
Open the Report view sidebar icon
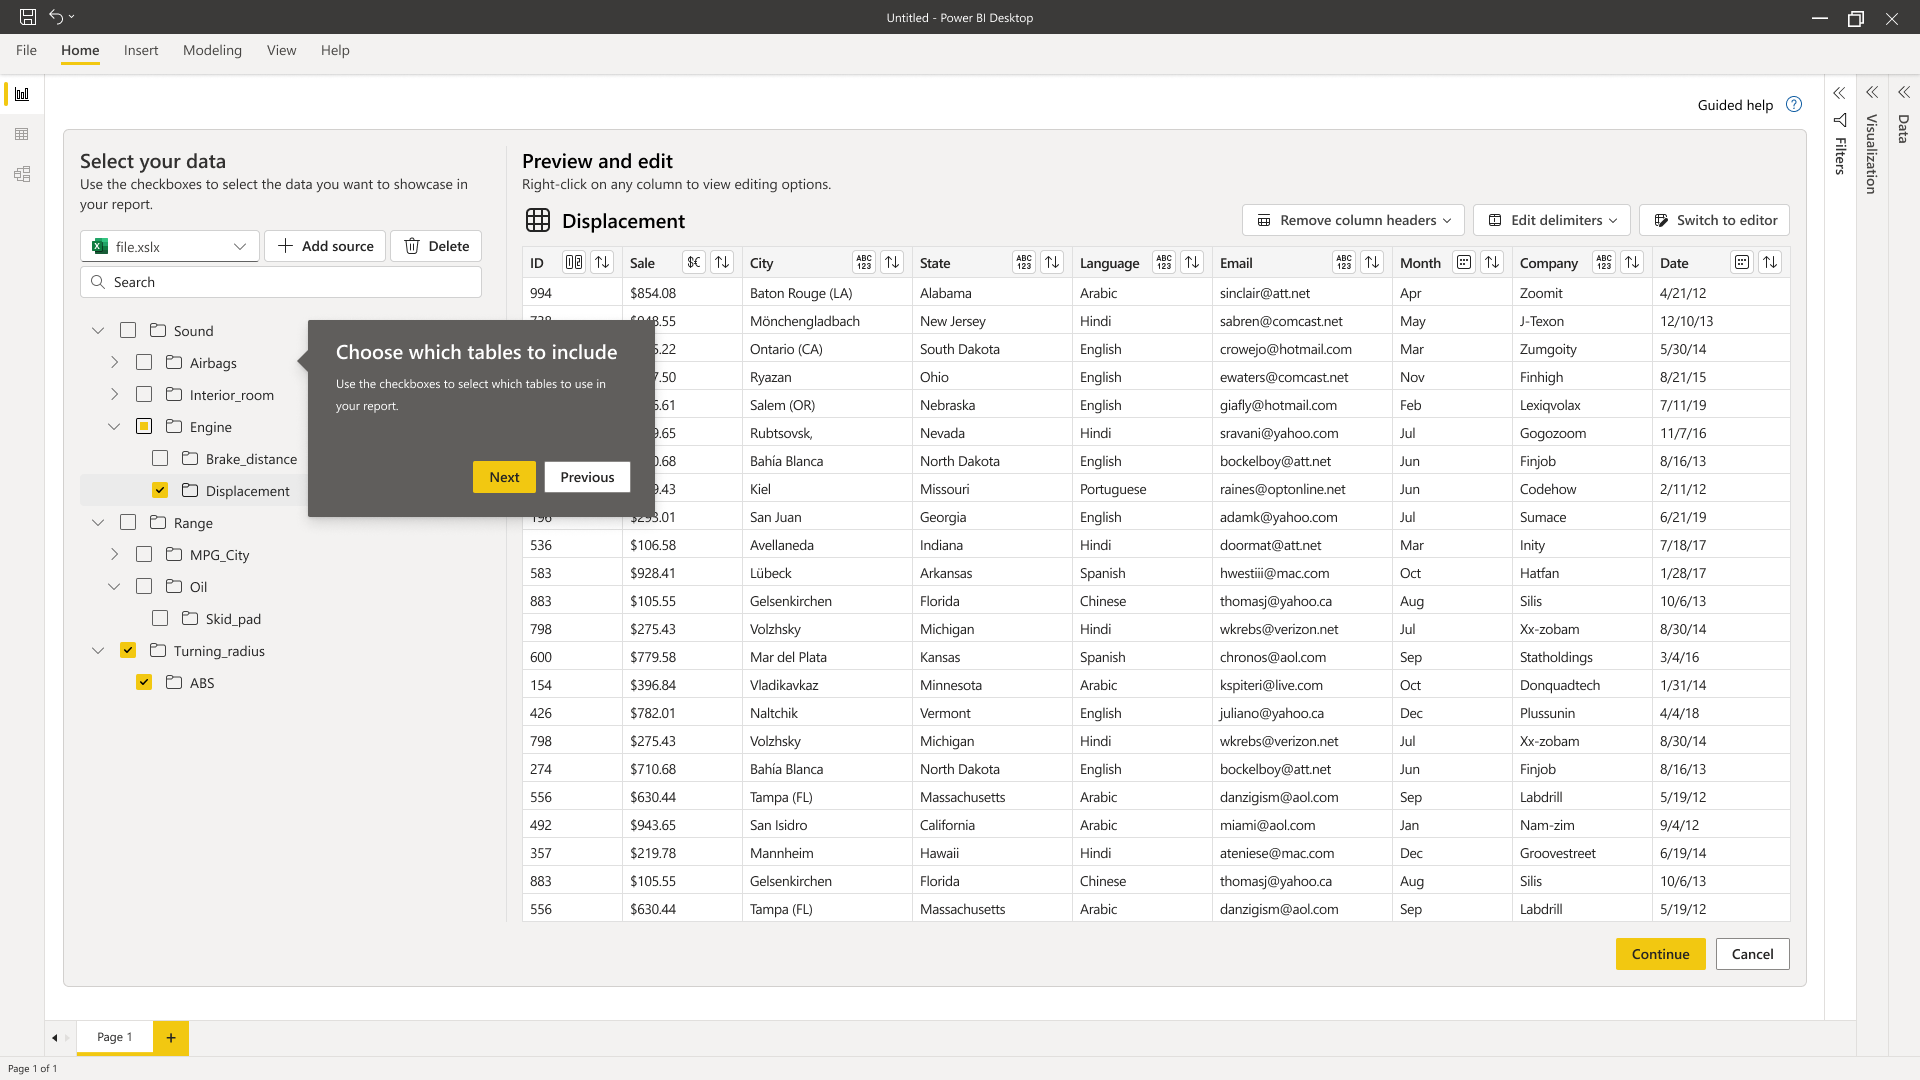(x=22, y=94)
